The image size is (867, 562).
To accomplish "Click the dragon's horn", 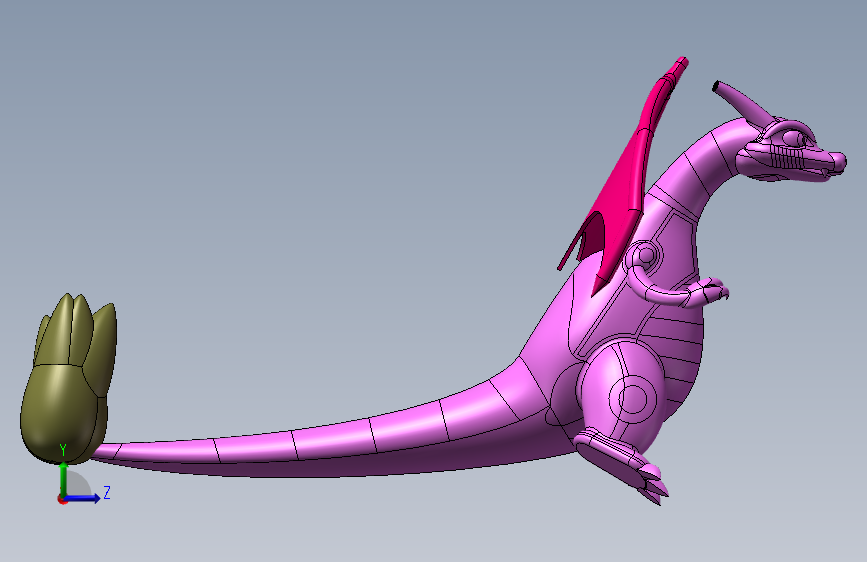I will pos(744,102).
